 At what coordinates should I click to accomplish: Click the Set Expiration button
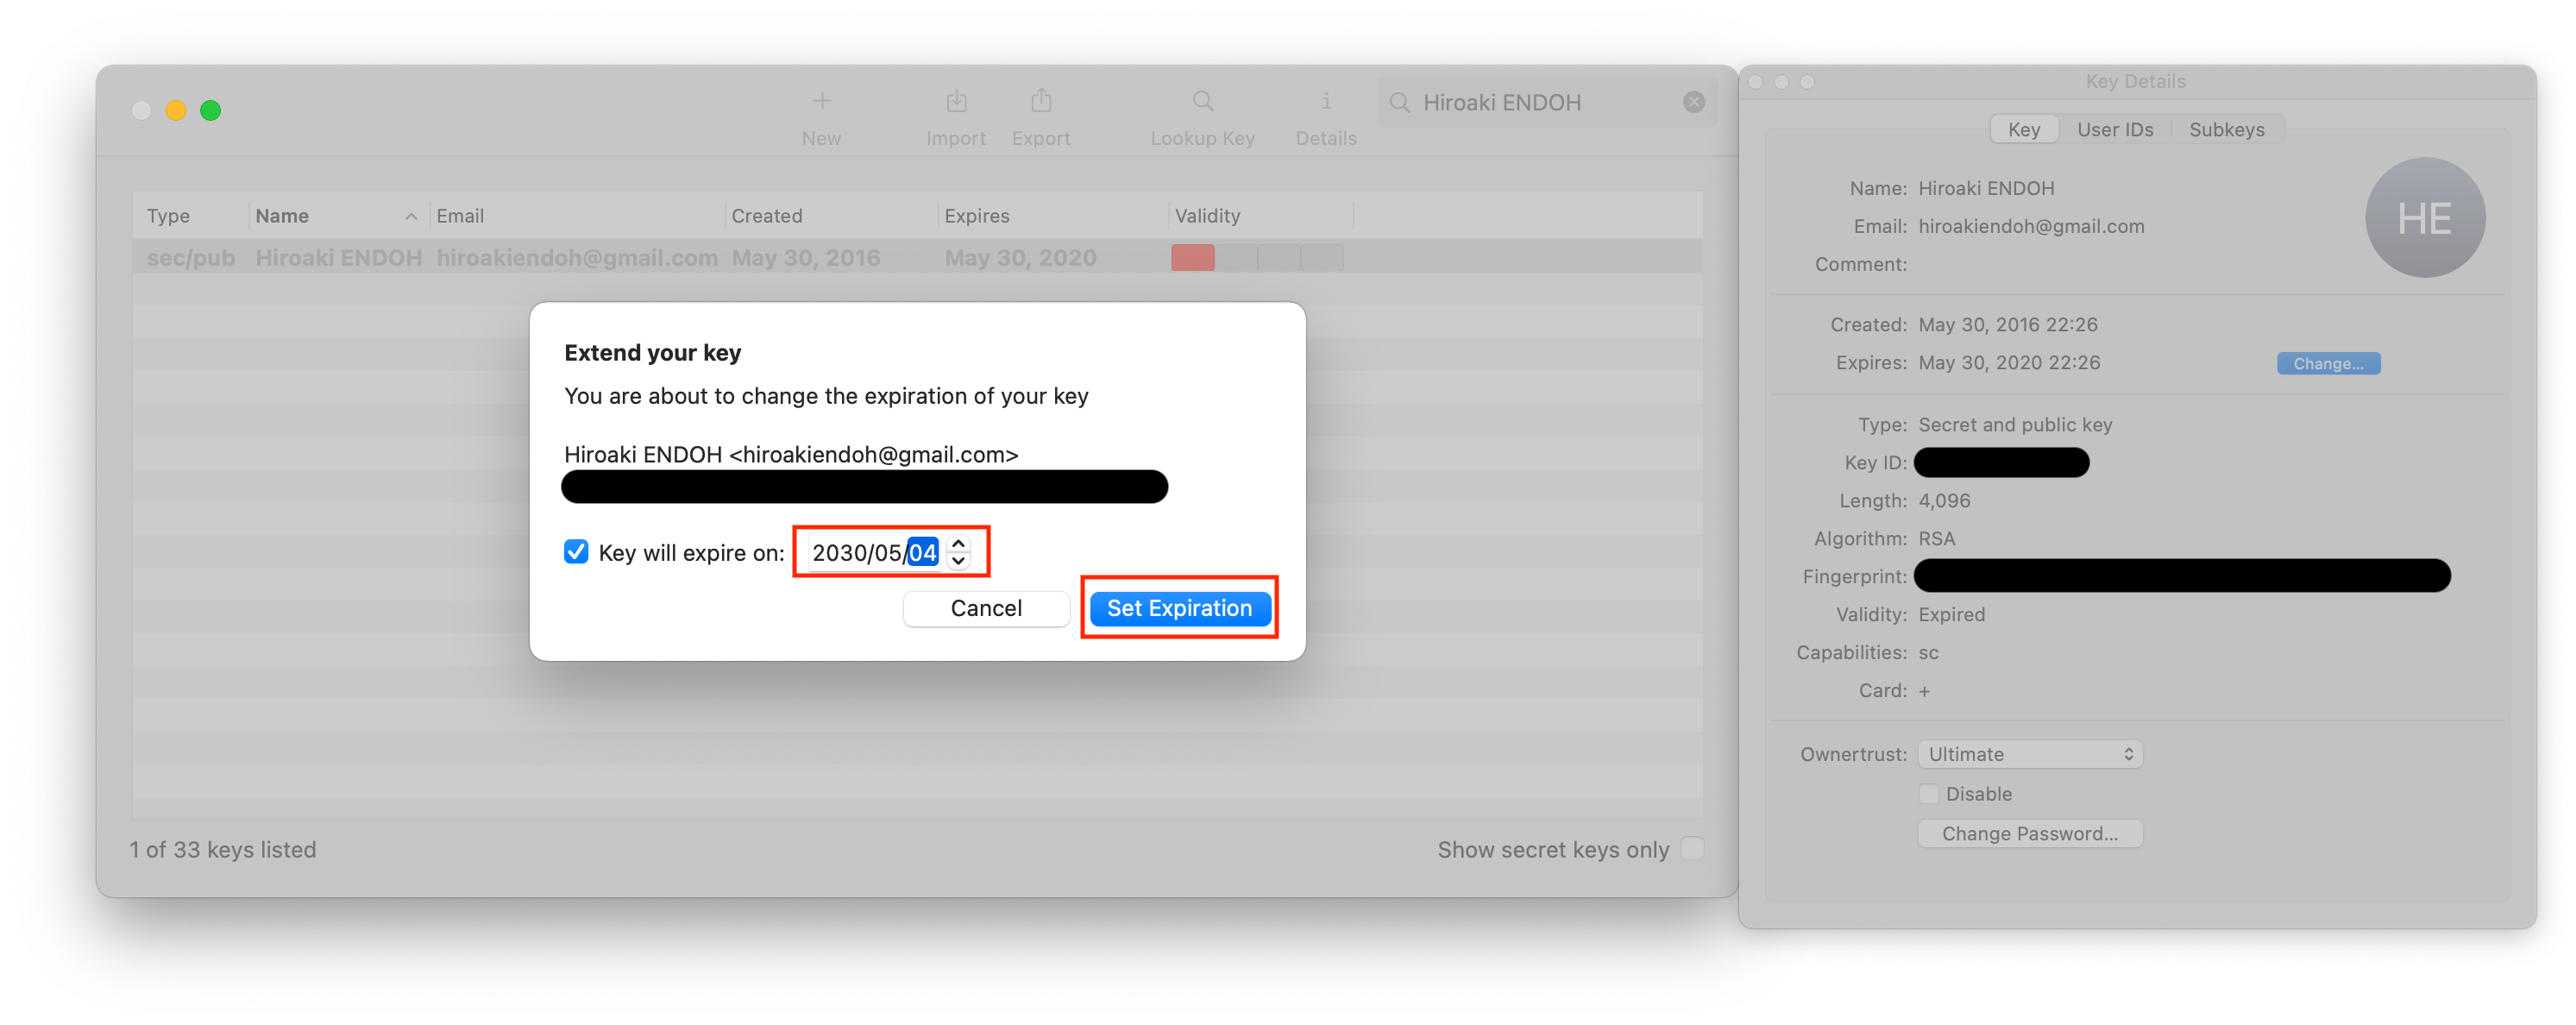coord(1179,607)
